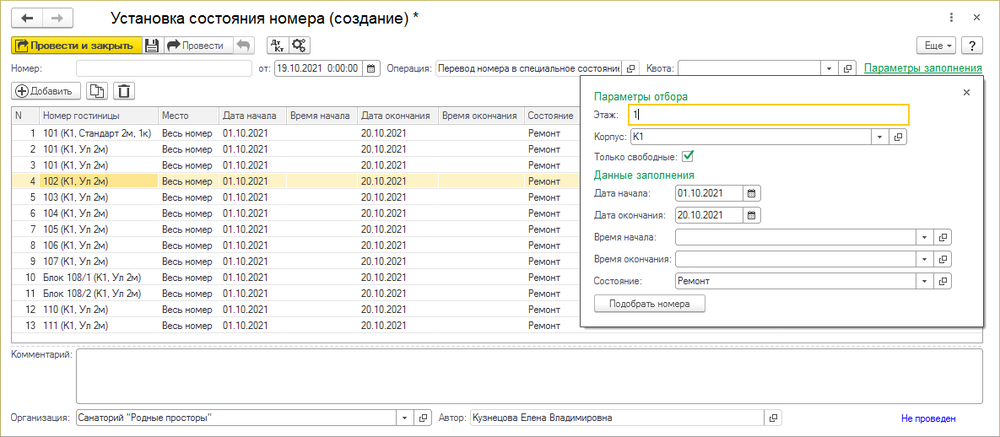Click the Провести button
Viewport: 1000px width, 437px height.
[x=197, y=45]
